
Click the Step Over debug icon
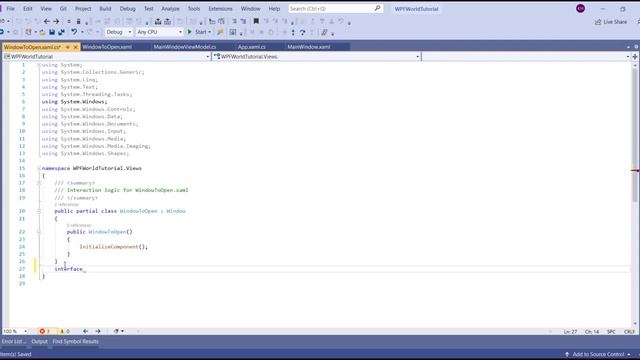[302, 32]
